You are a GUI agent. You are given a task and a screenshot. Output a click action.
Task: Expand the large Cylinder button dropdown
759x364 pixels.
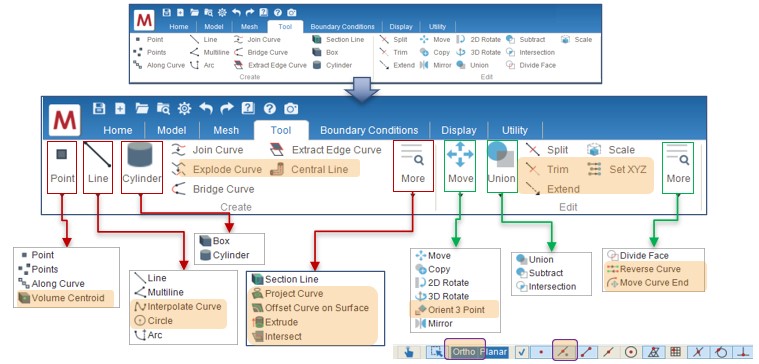pyautogui.click(x=141, y=167)
